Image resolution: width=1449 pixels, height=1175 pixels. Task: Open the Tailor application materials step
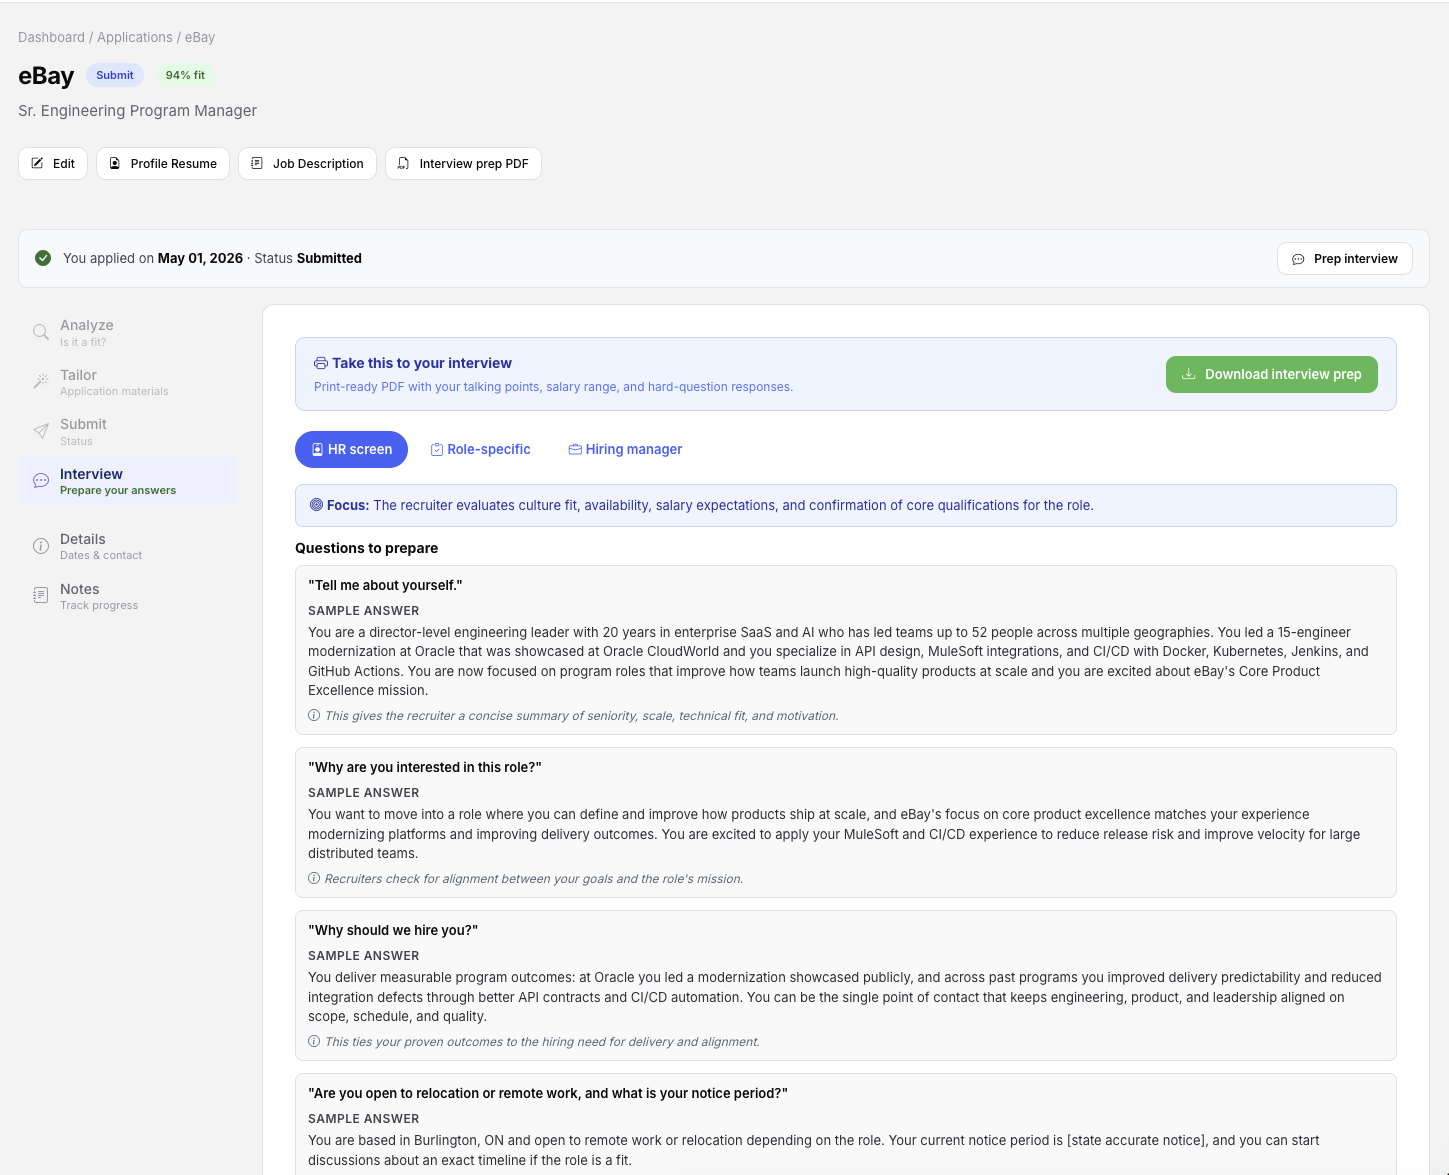(128, 382)
